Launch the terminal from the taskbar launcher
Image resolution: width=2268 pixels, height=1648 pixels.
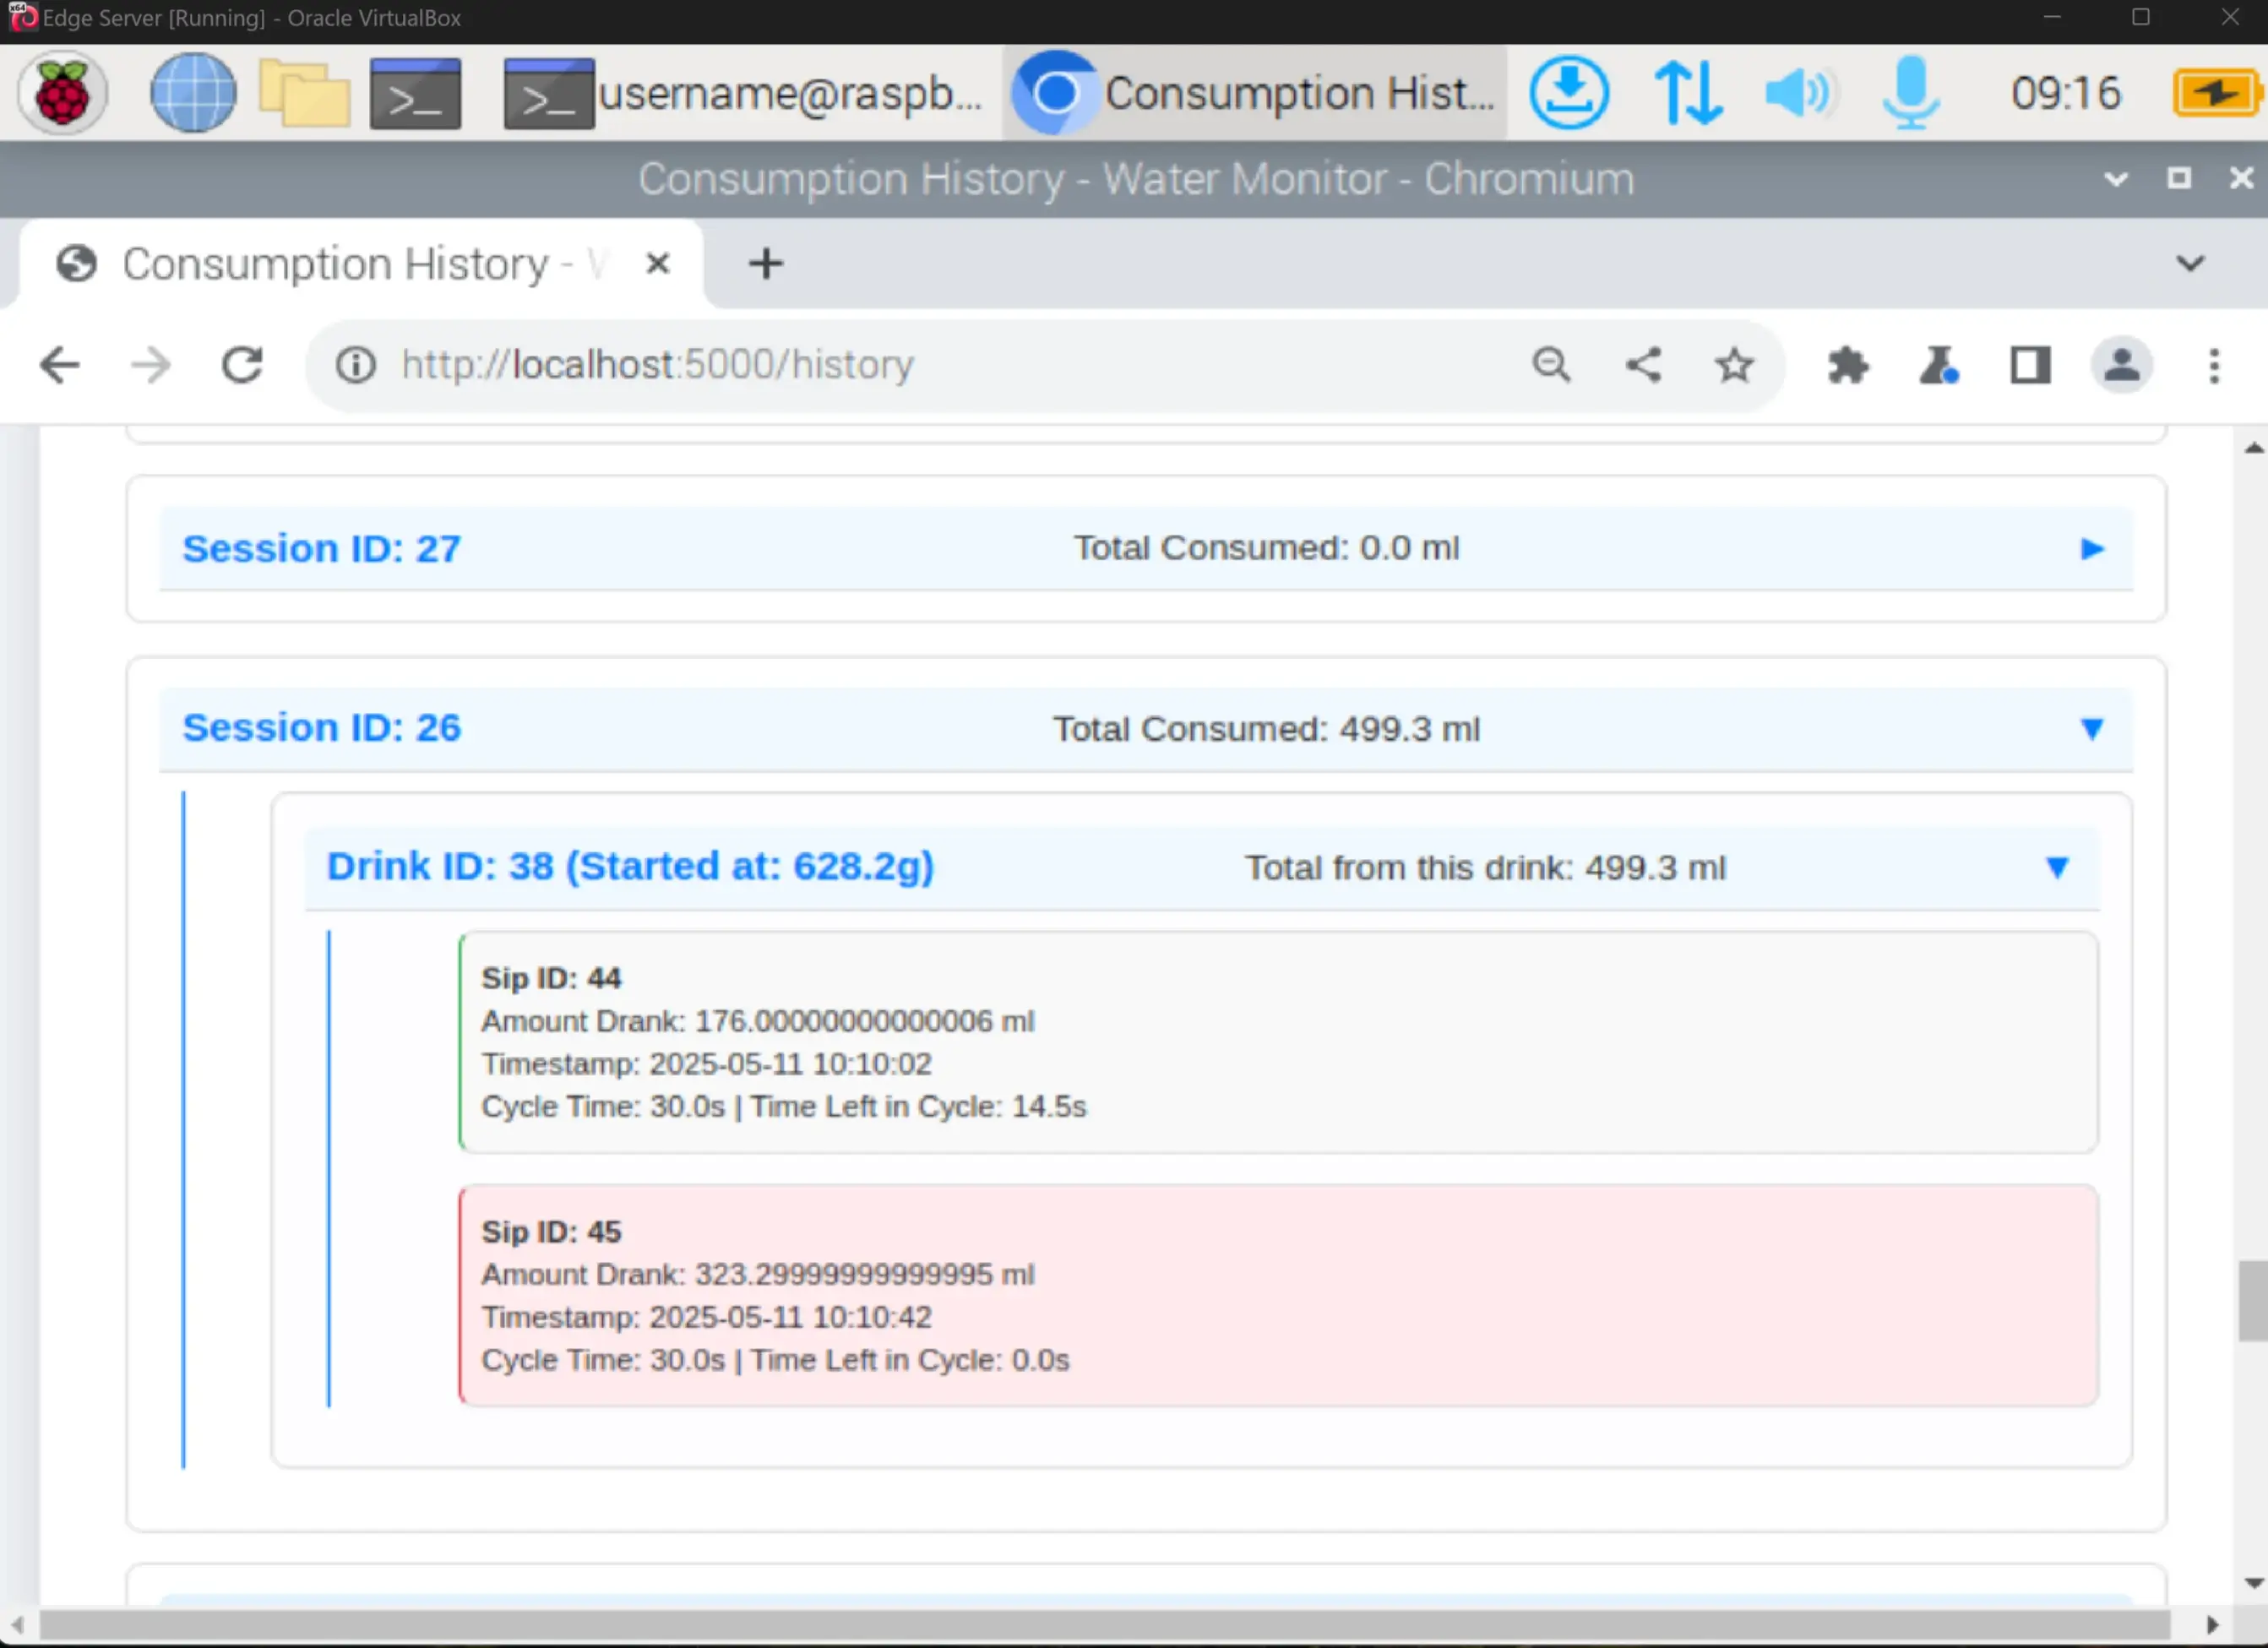[x=415, y=93]
